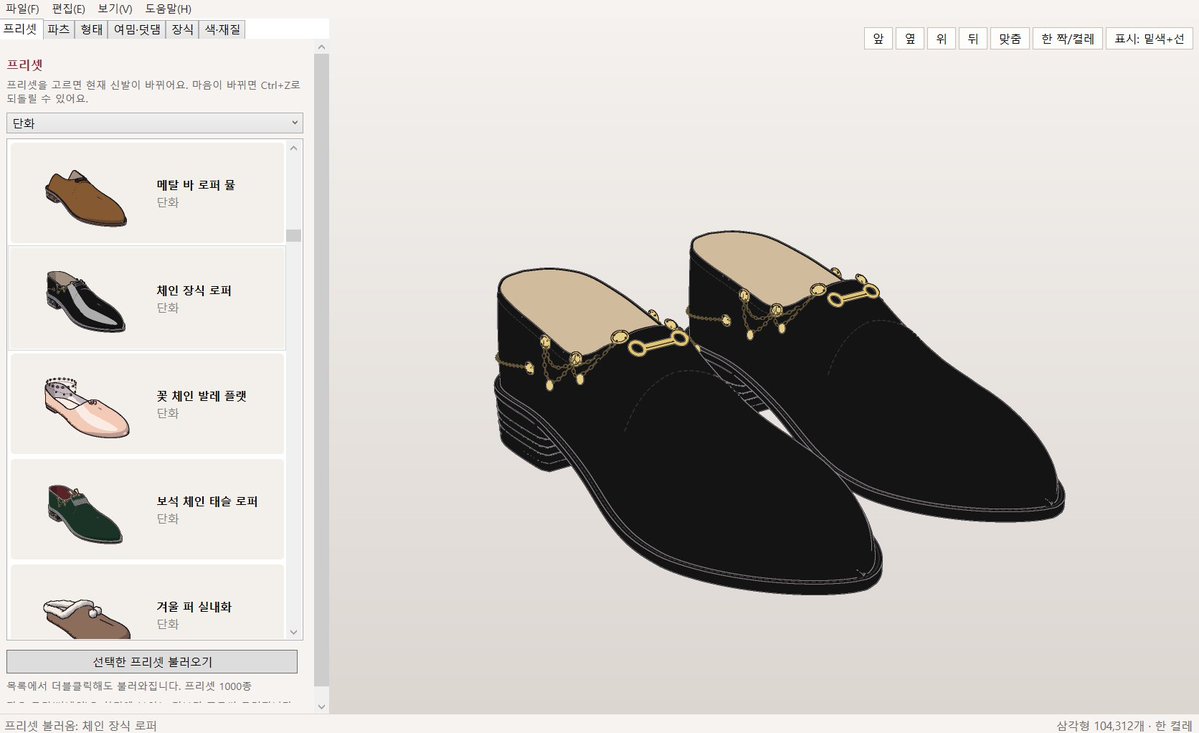Click the 맞춤 fit-view button
The height and width of the screenshot is (733, 1199).
coord(1009,38)
